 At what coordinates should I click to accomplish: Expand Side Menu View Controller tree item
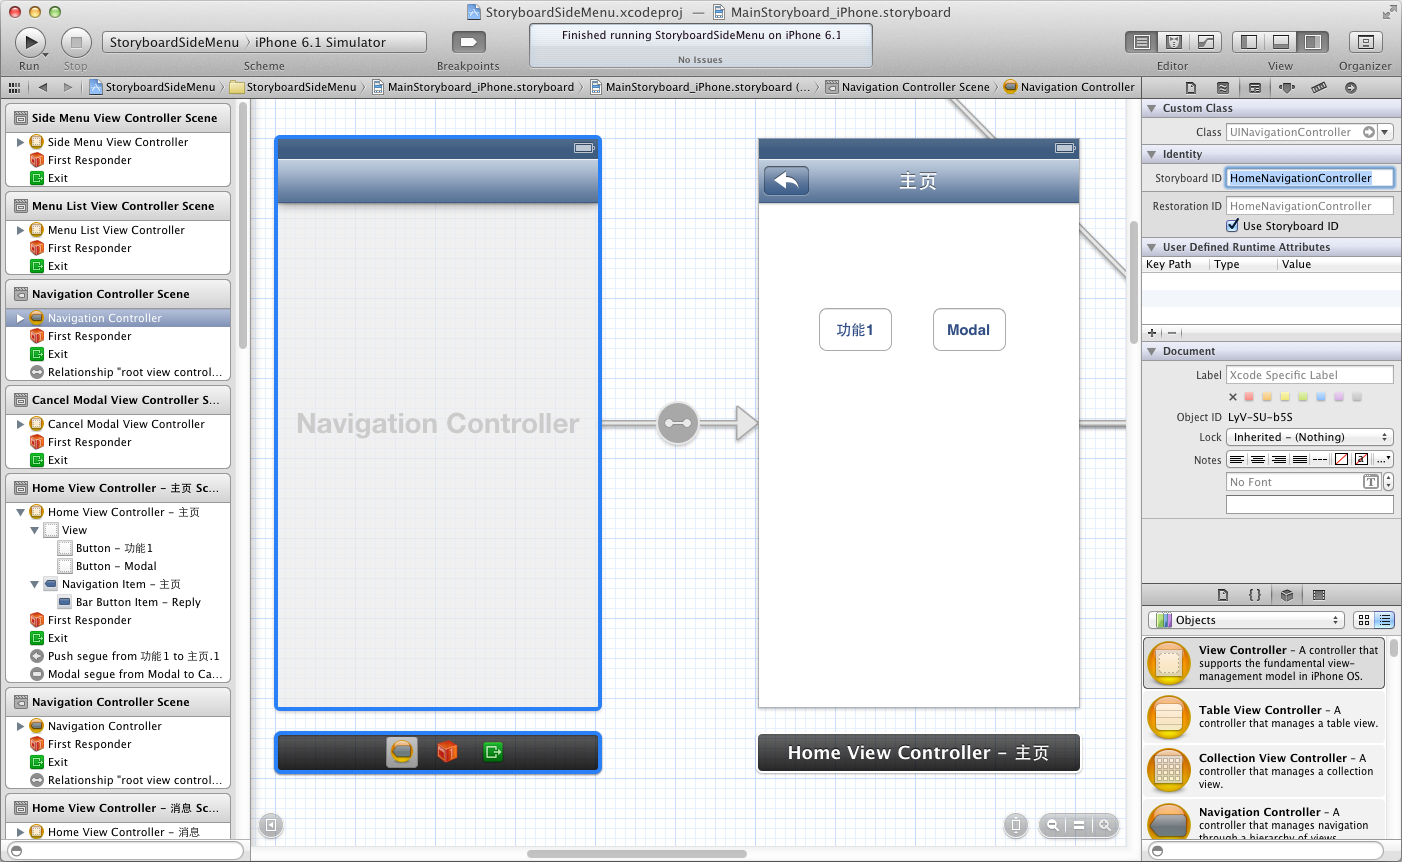point(20,142)
